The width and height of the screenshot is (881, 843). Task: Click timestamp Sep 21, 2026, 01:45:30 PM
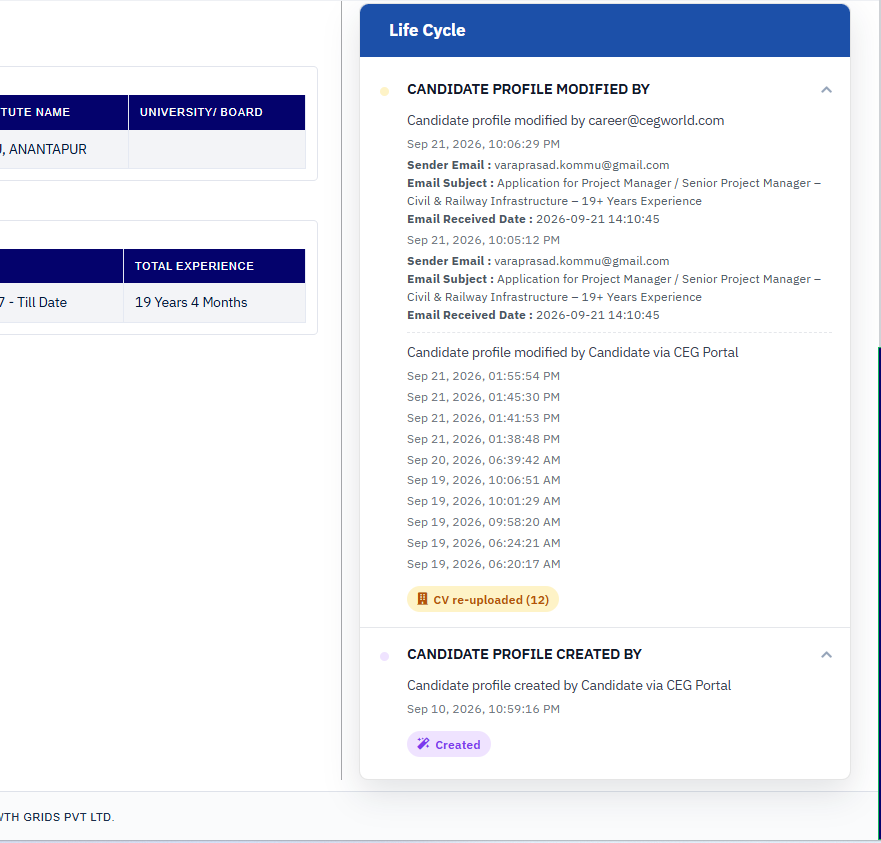[483, 397]
